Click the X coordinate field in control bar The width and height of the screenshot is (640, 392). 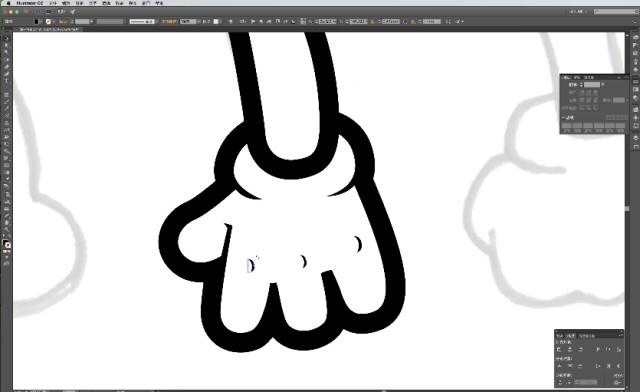pos(327,21)
